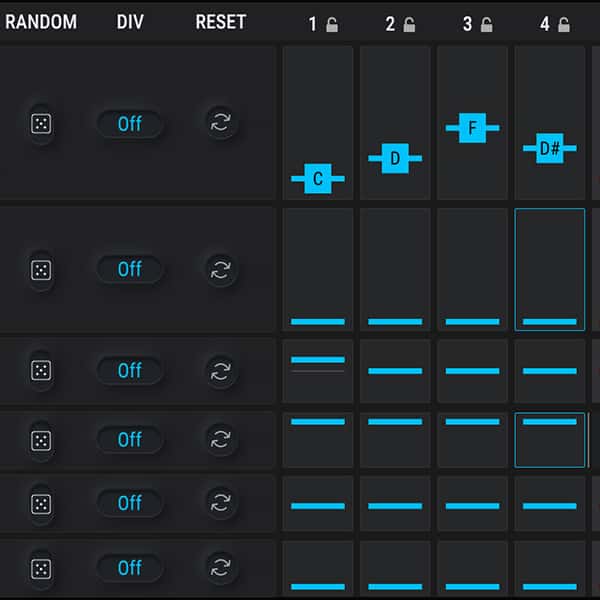Toggle the lock icon for step 4
600x600 pixels.
564,24
